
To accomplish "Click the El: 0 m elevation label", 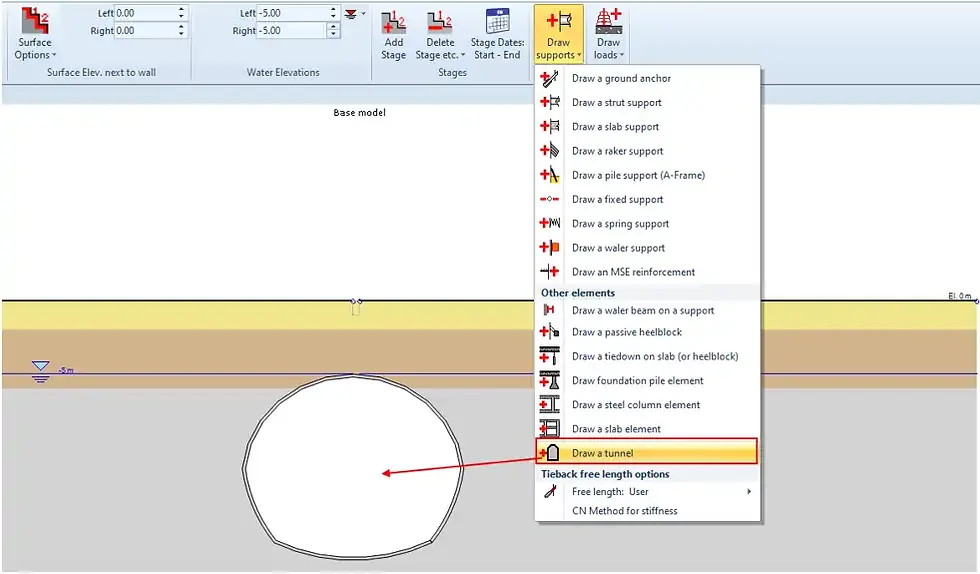I will click(959, 296).
